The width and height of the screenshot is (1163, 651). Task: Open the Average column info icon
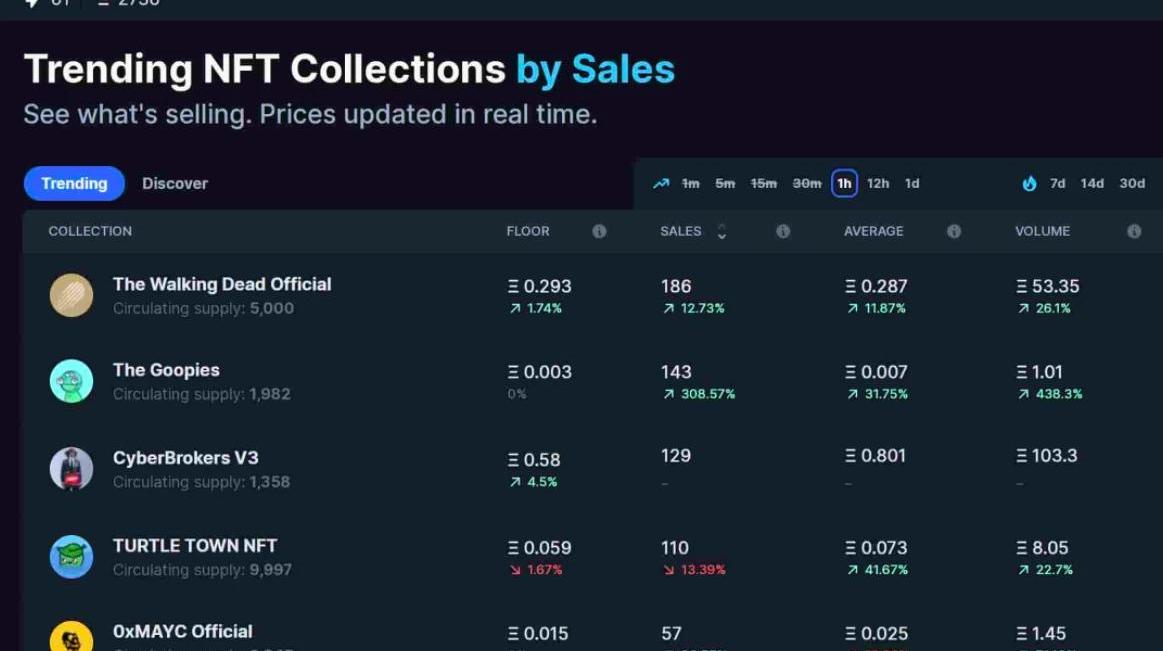point(954,231)
